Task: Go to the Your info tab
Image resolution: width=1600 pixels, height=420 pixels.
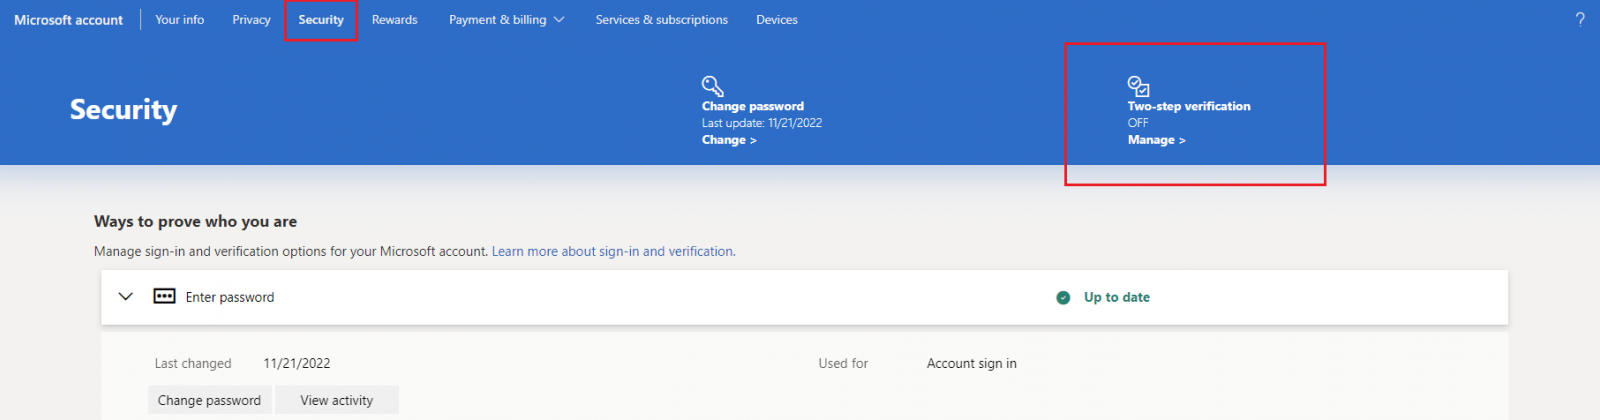Action: click(180, 20)
